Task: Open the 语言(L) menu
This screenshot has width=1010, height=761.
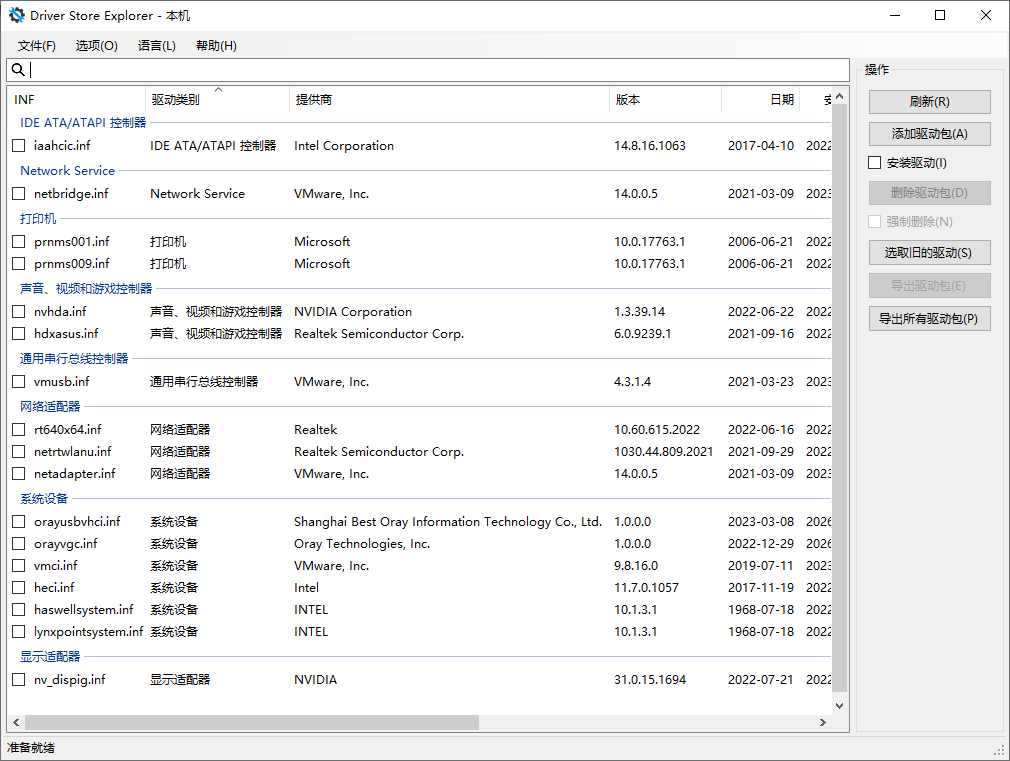Action: (x=157, y=46)
